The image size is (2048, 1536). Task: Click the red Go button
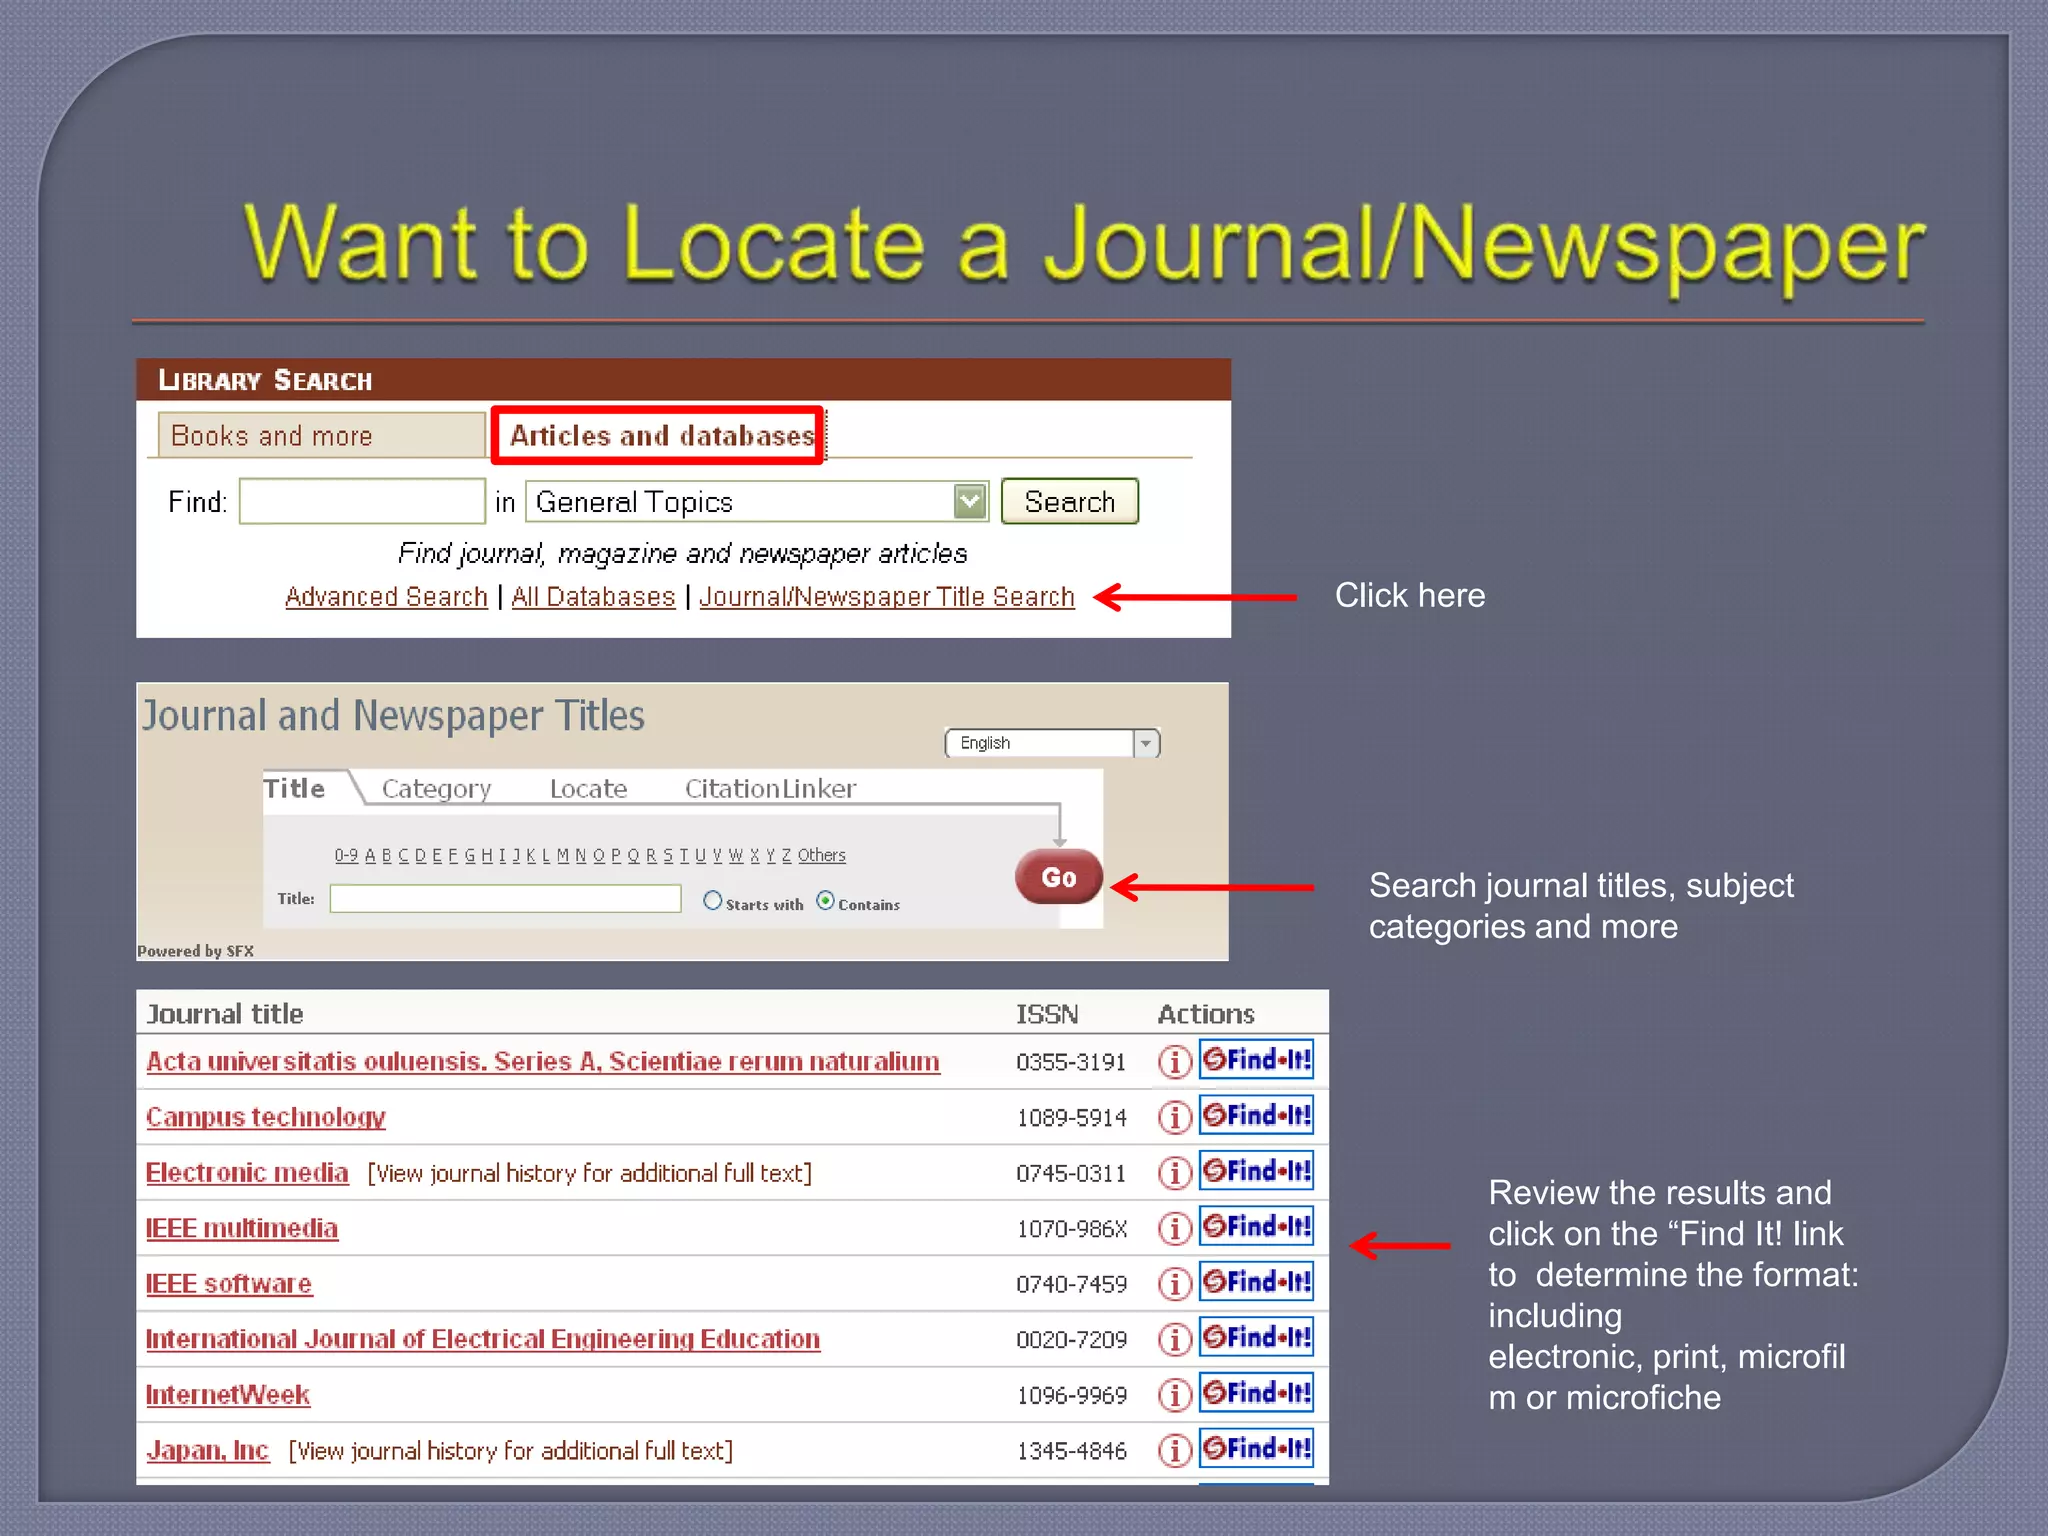click(x=1059, y=877)
